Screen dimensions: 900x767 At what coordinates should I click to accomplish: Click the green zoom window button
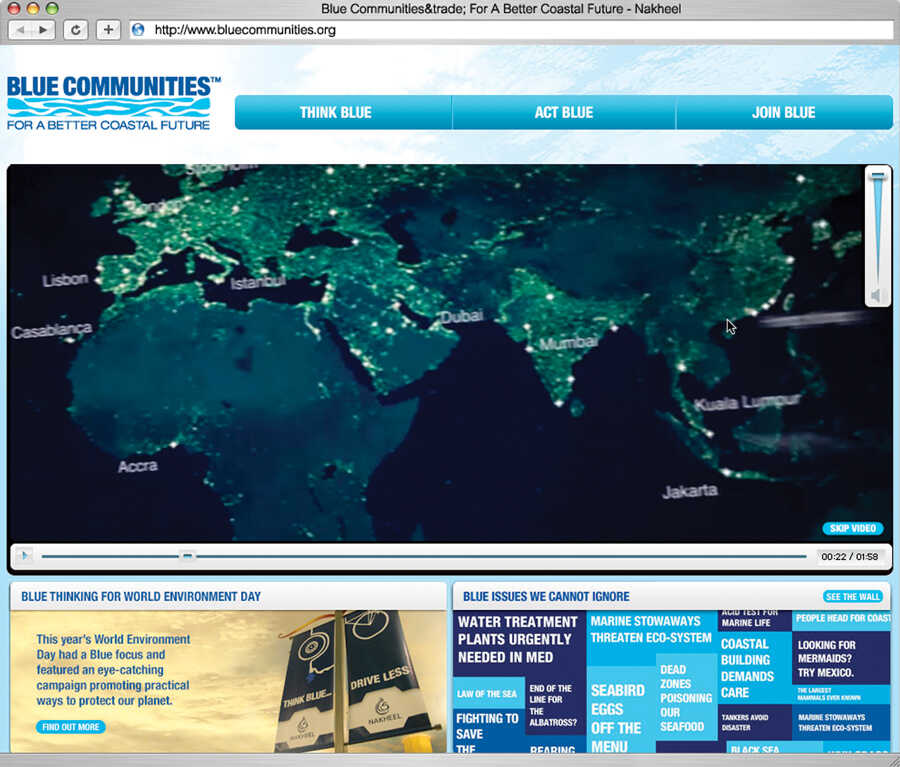pos(52,8)
